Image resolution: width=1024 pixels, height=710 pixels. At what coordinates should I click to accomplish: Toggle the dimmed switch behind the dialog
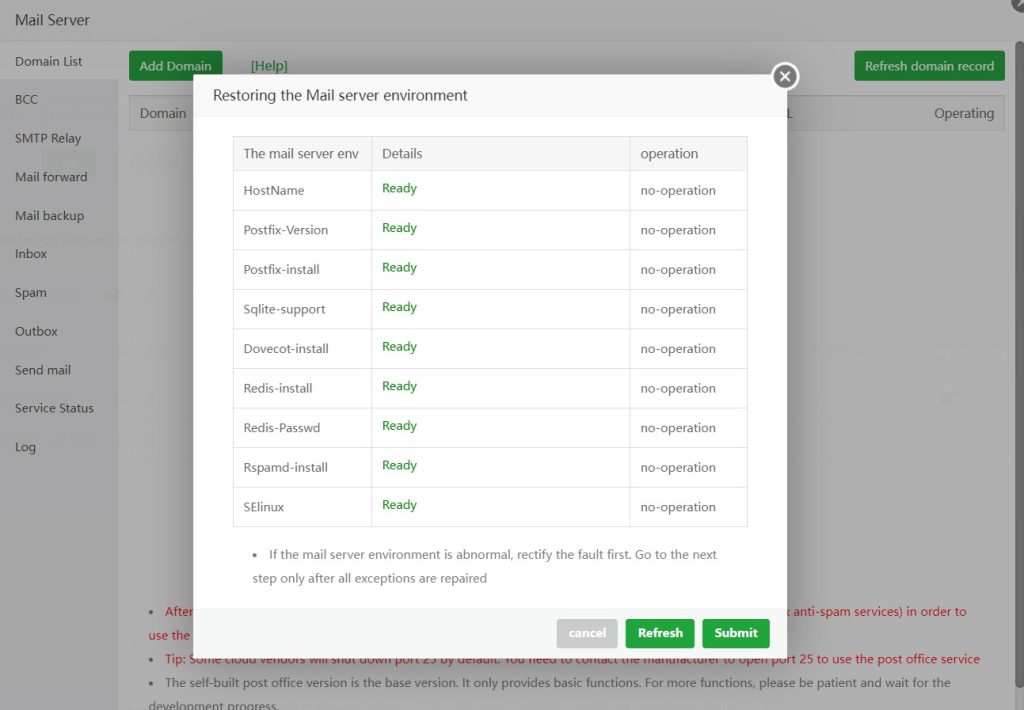point(952,399)
